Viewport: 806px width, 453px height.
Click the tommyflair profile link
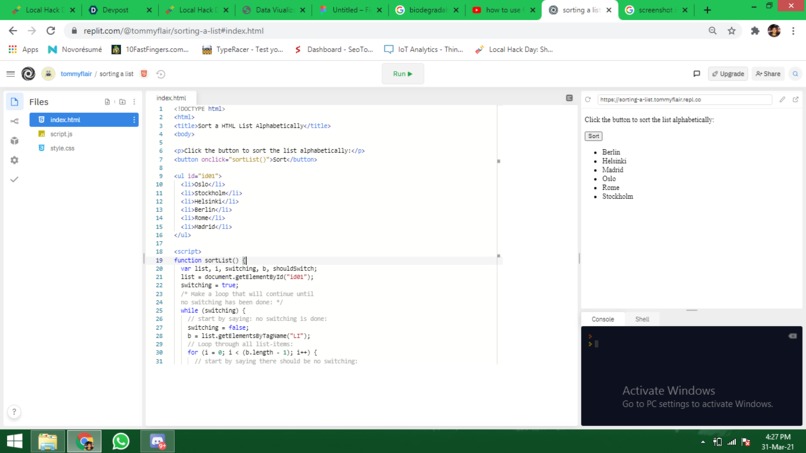[x=76, y=74]
